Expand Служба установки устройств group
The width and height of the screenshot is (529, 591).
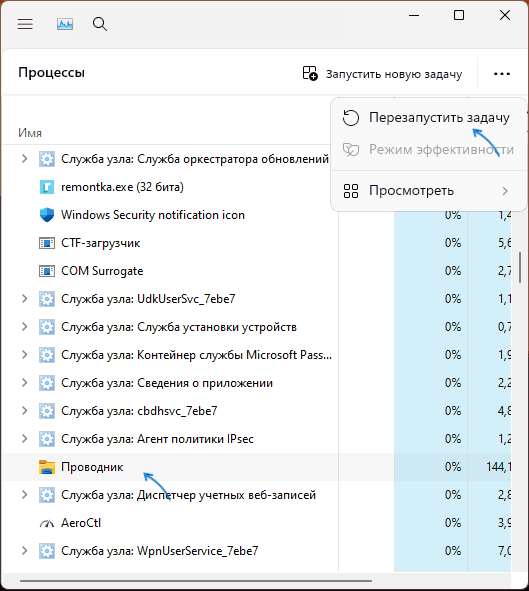click(x=24, y=327)
